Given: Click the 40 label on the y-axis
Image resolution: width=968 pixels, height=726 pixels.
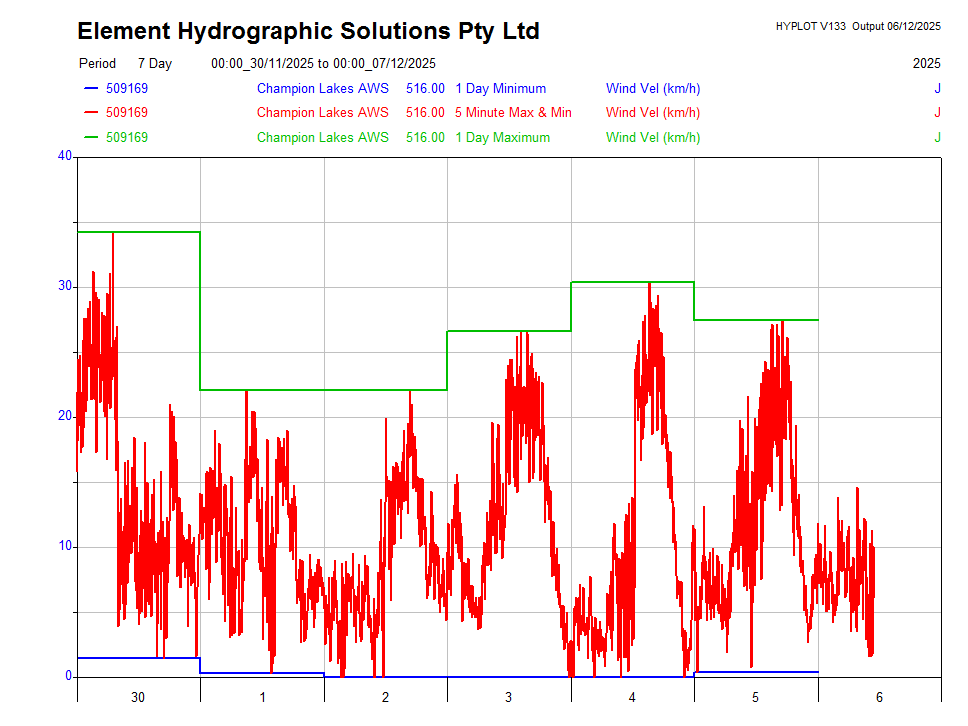Looking at the screenshot, I should [x=65, y=156].
